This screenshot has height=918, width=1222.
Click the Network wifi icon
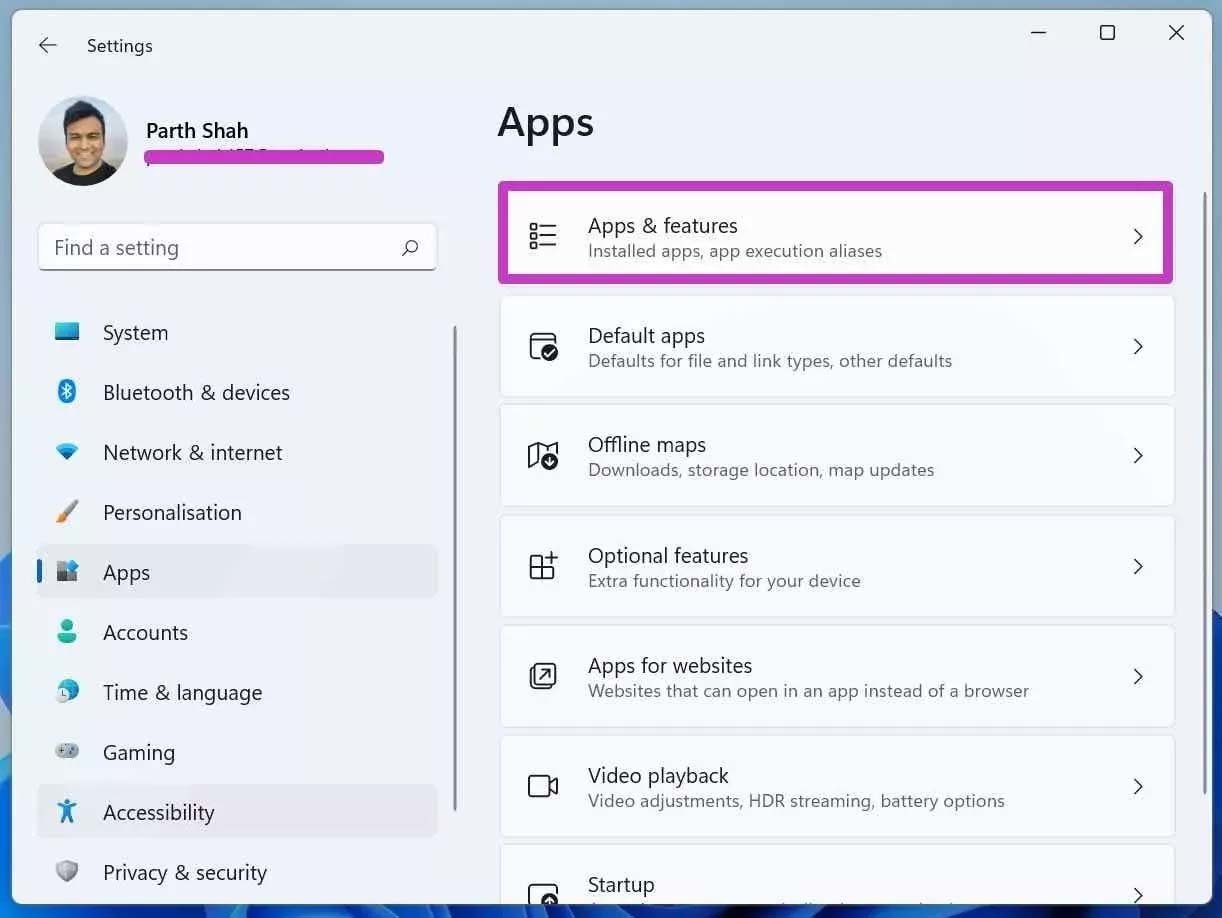[x=67, y=452]
